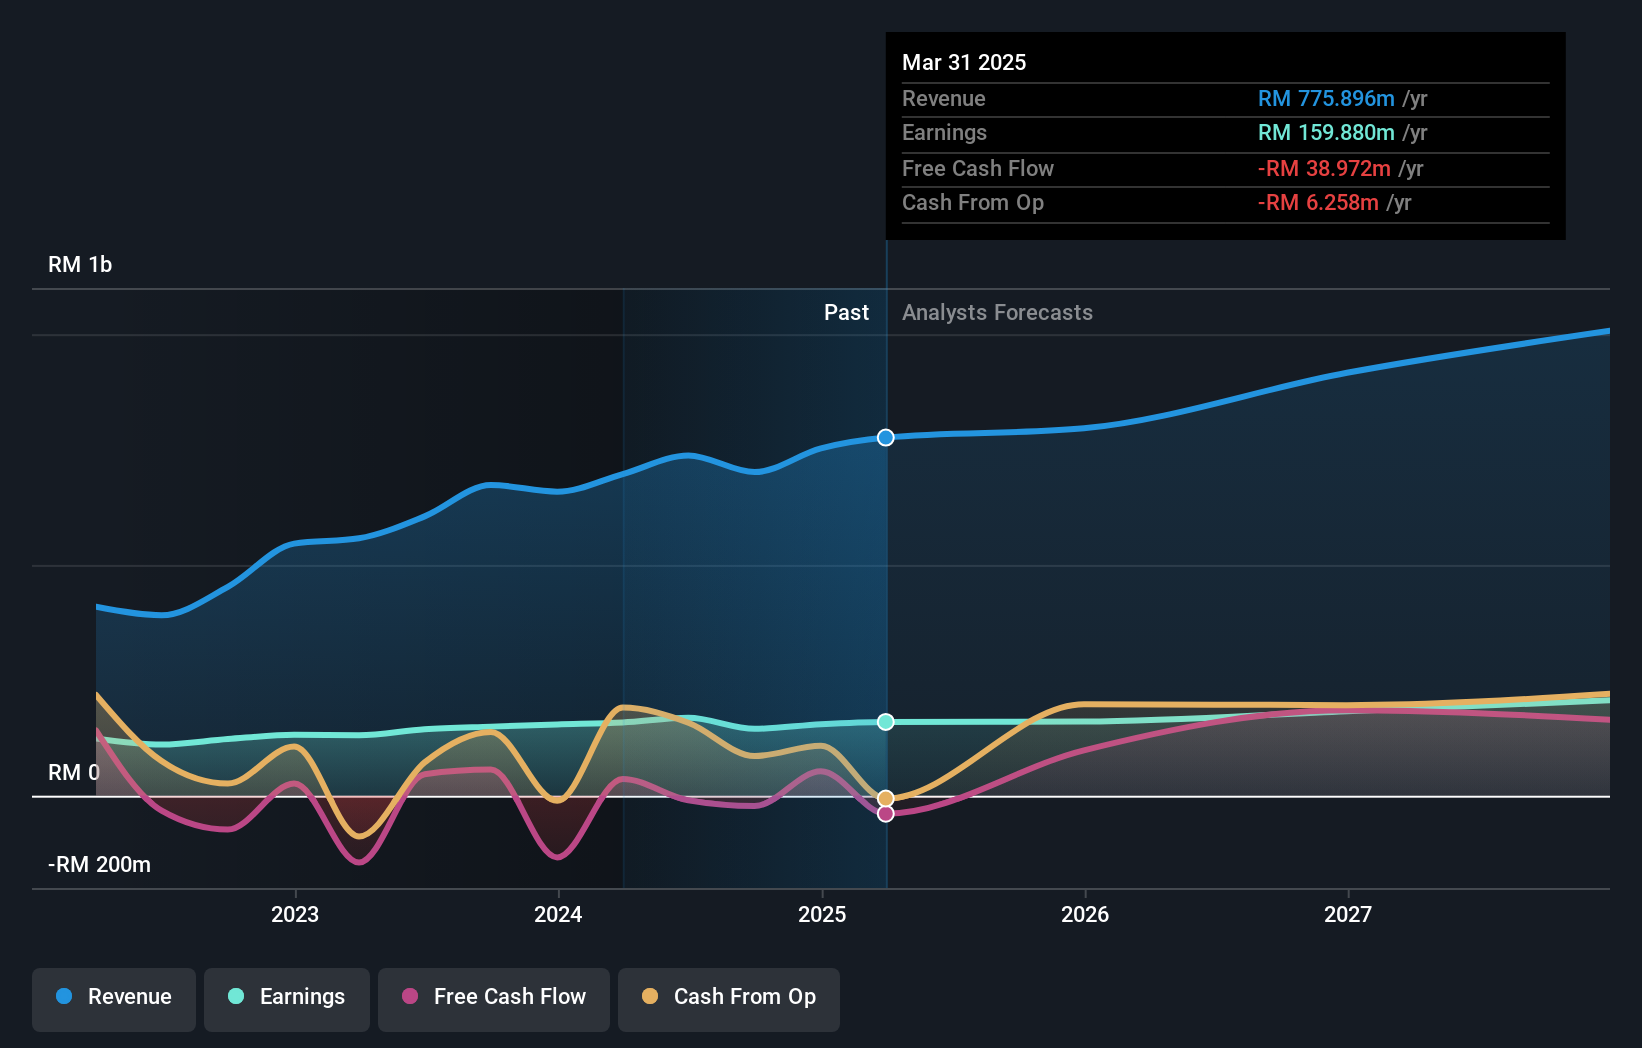The height and width of the screenshot is (1048, 1642).
Task: Click the 2026 label on the time axis
Action: point(1086,913)
